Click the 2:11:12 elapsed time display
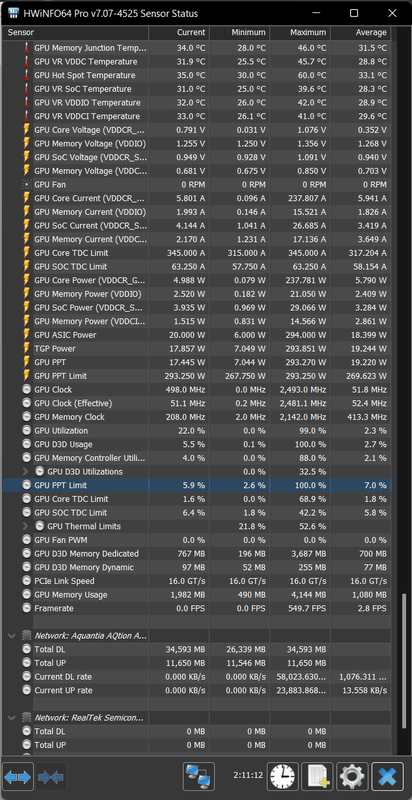 click(249, 776)
